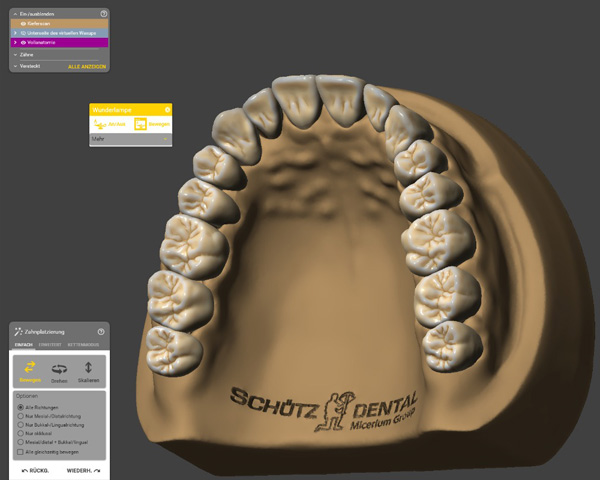600x480 pixels.
Task: Enable Alle gleichzeitig bewegen checkbox
Action: click(20, 451)
